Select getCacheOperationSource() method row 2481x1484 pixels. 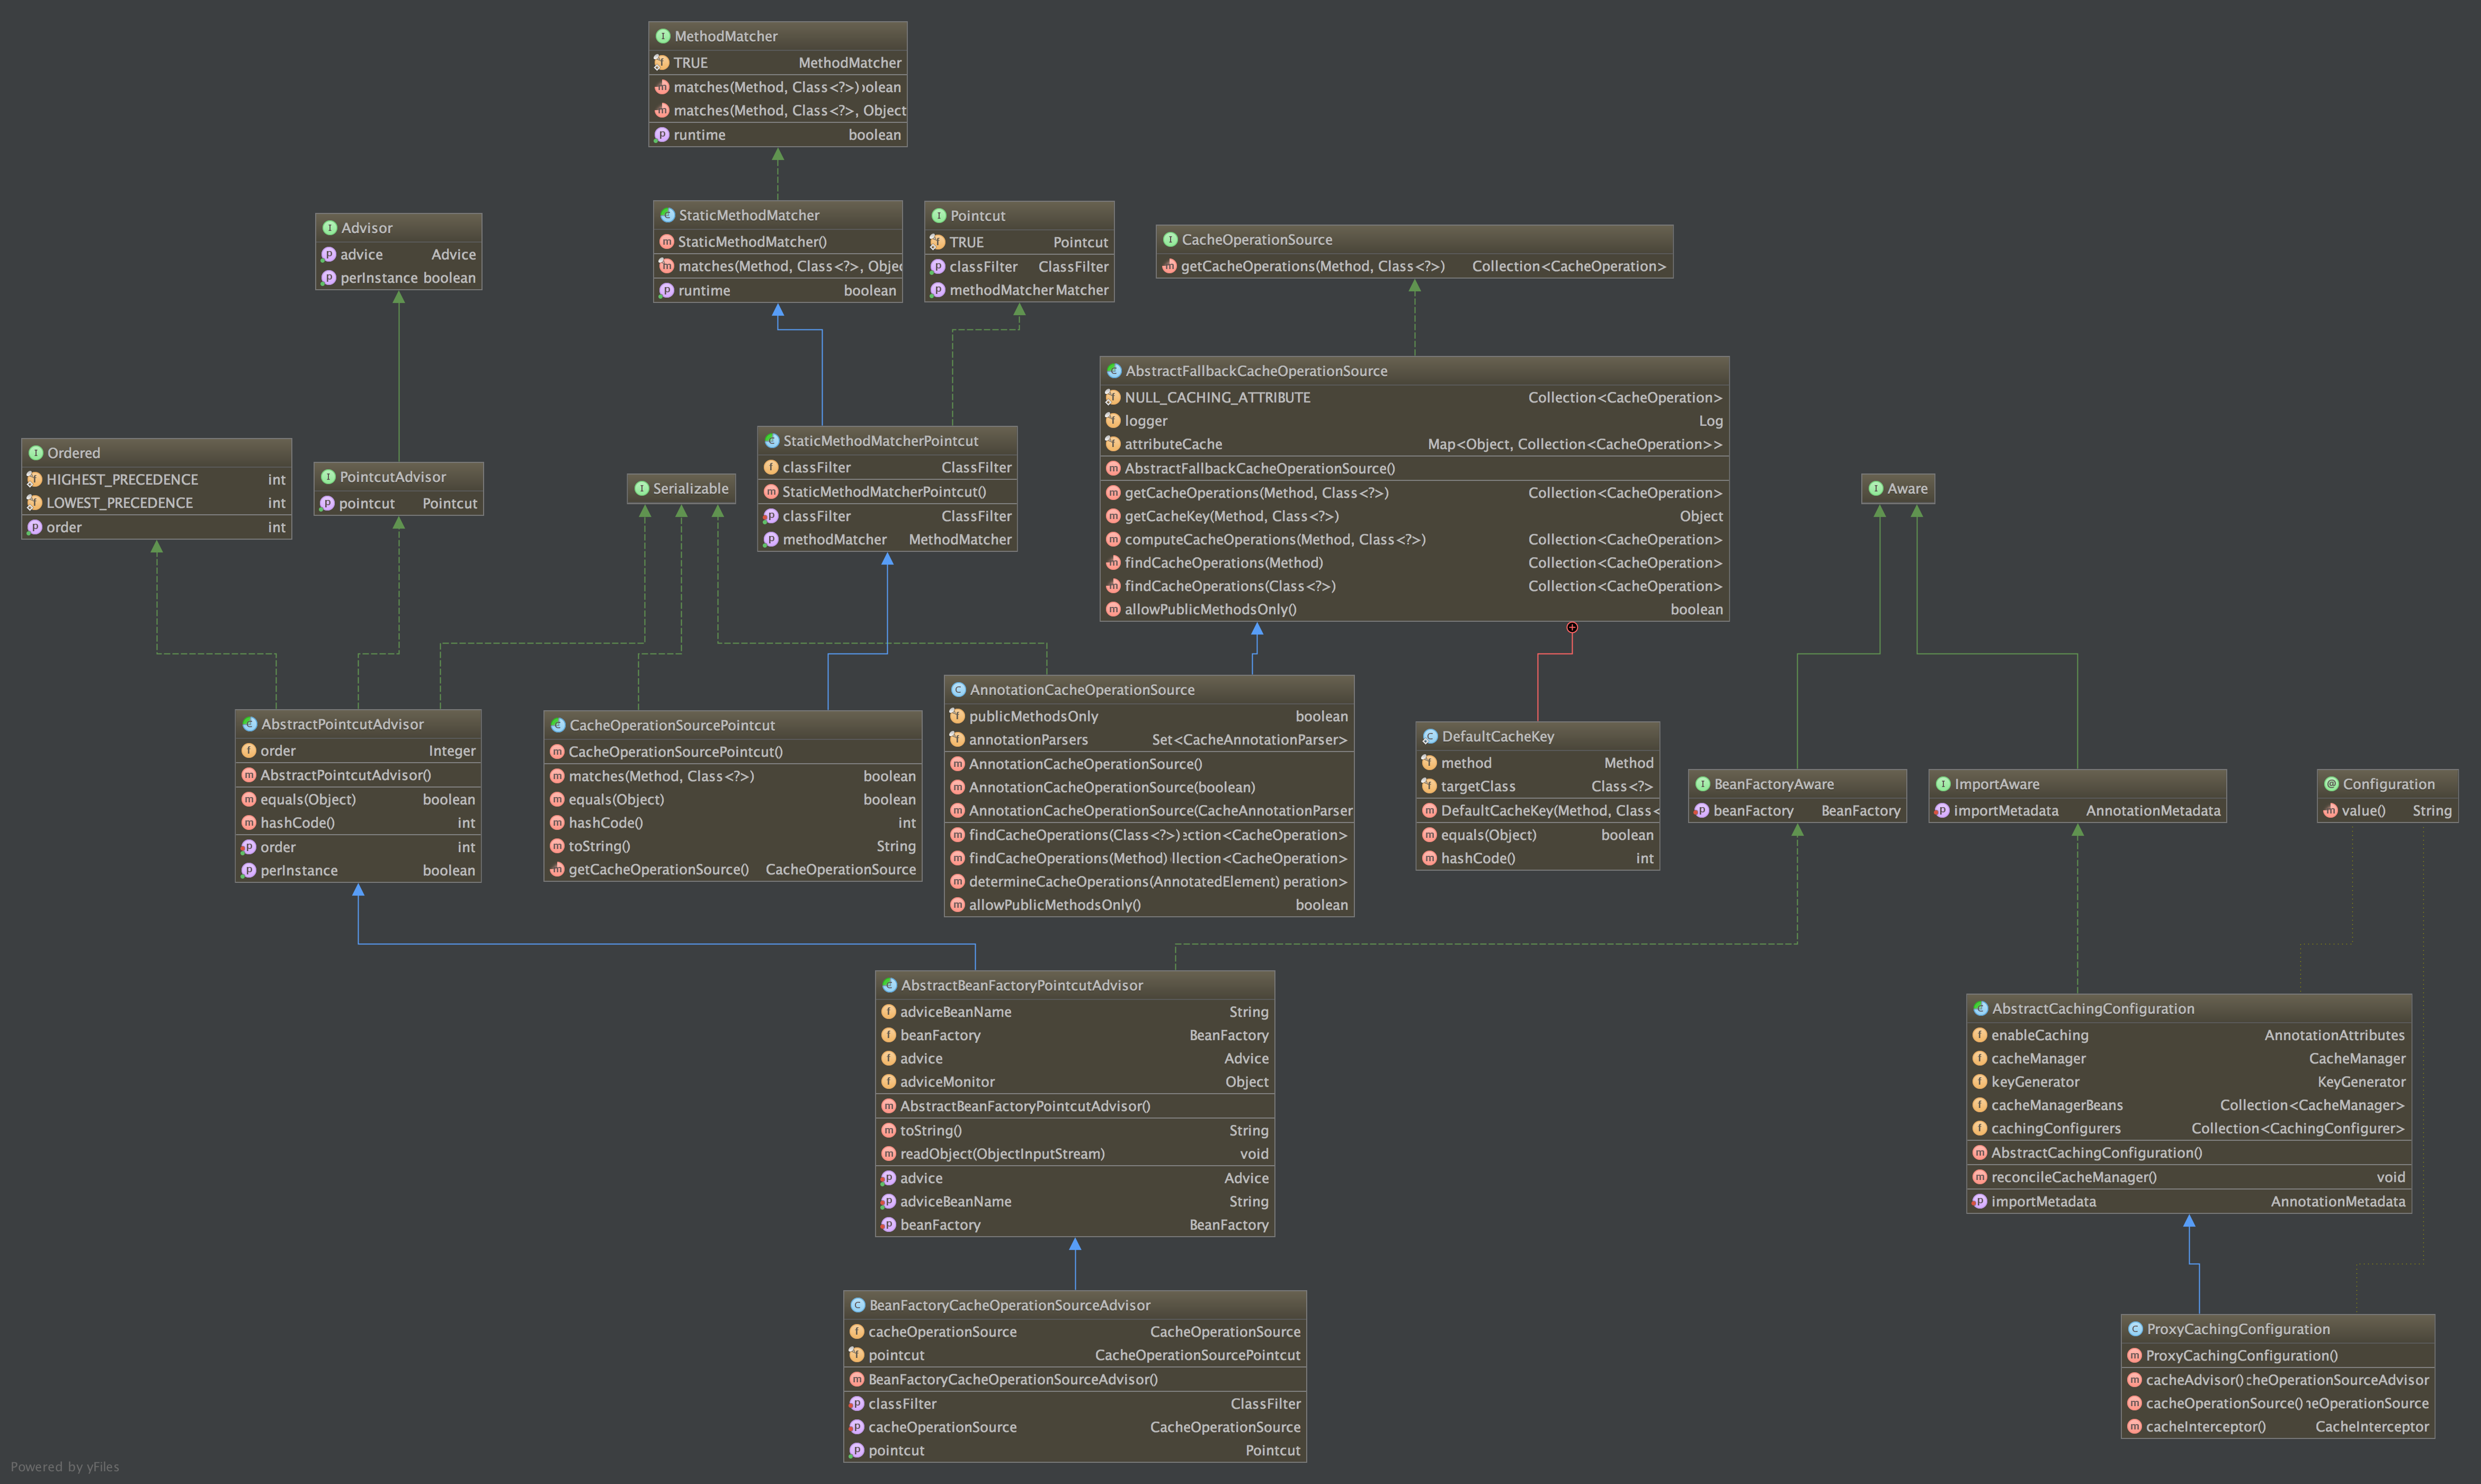tap(732, 870)
